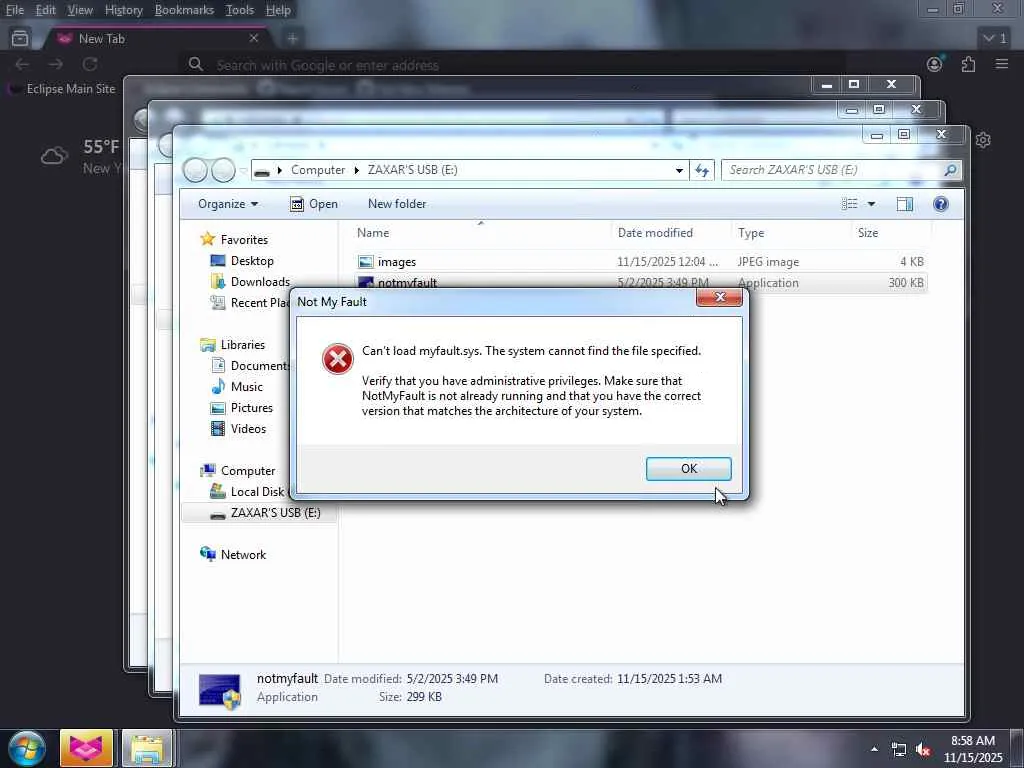Screen dimensions: 1024x768
Task: Click the Windows Explorer taskbar icon
Action: click(x=147, y=748)
